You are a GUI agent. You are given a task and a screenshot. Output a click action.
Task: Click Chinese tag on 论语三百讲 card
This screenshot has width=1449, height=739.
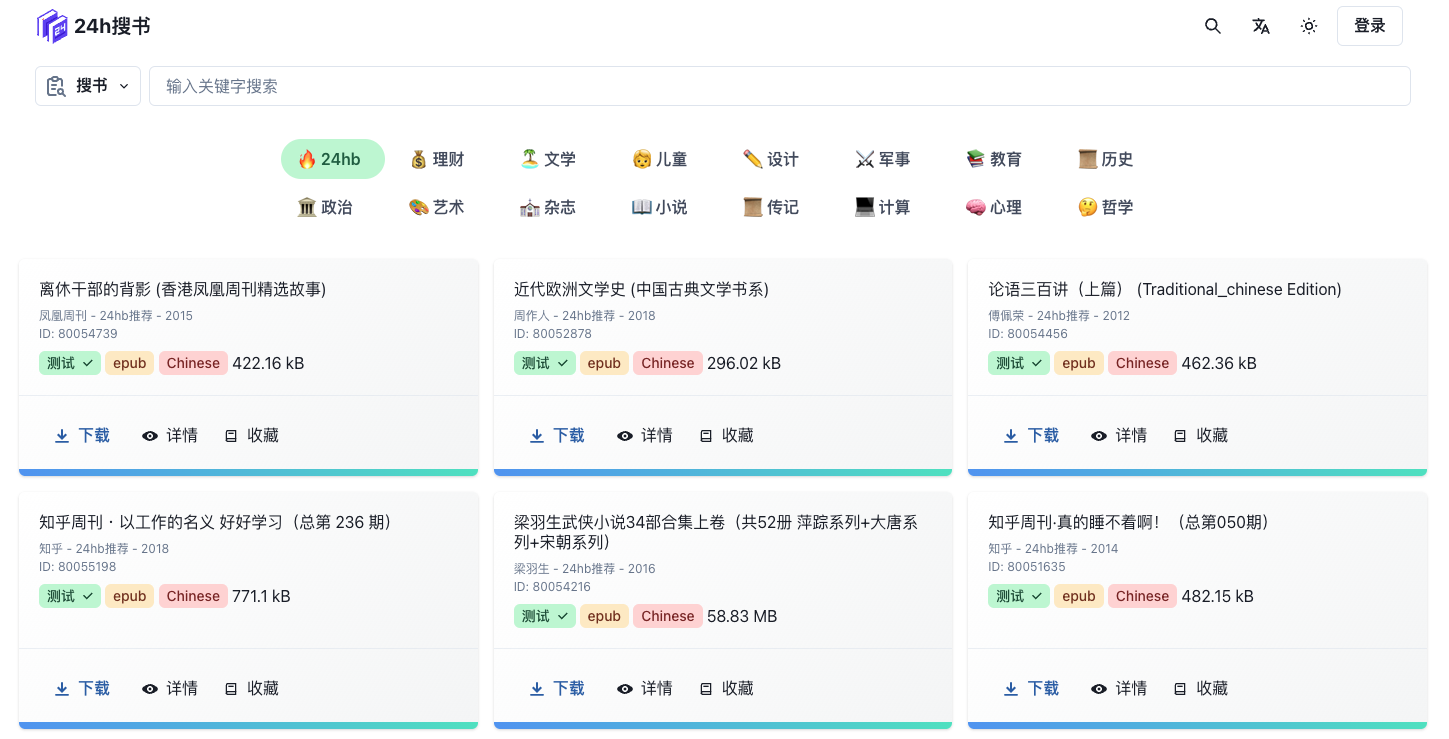click(x=1142, y=363)
